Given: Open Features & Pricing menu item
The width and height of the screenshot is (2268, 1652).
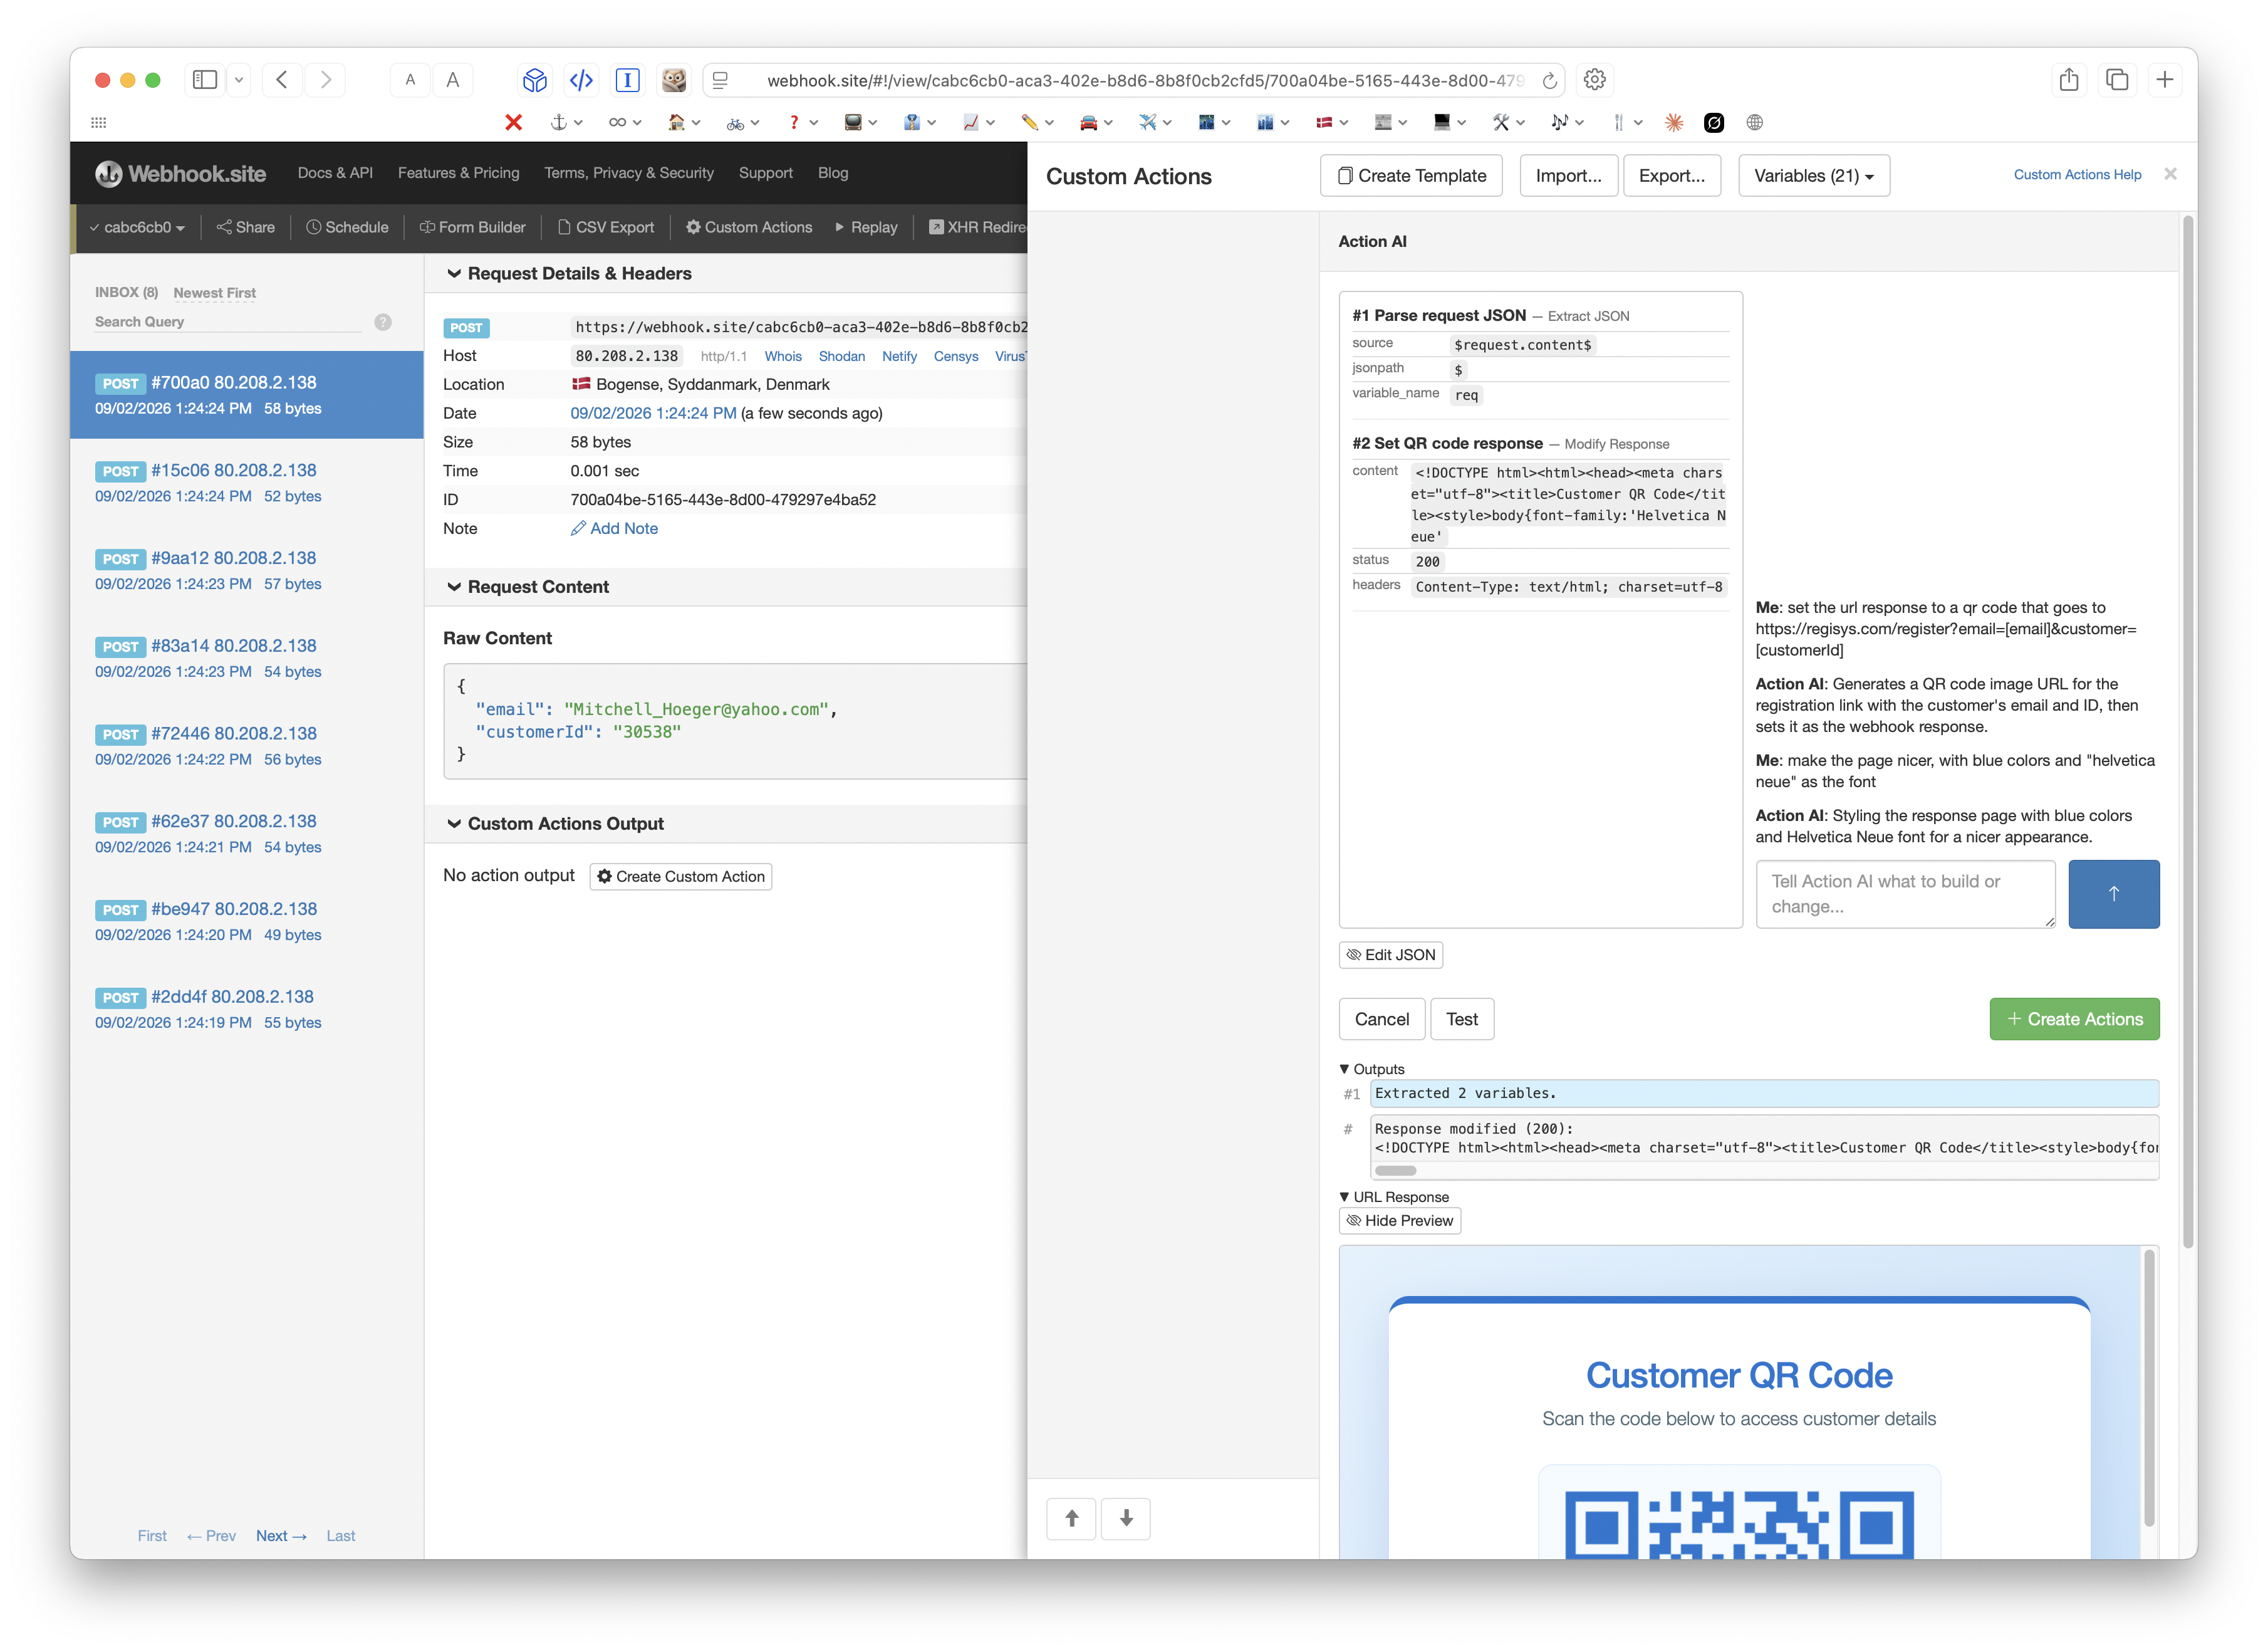Looking at the screenshot, I should pos(458,173).
